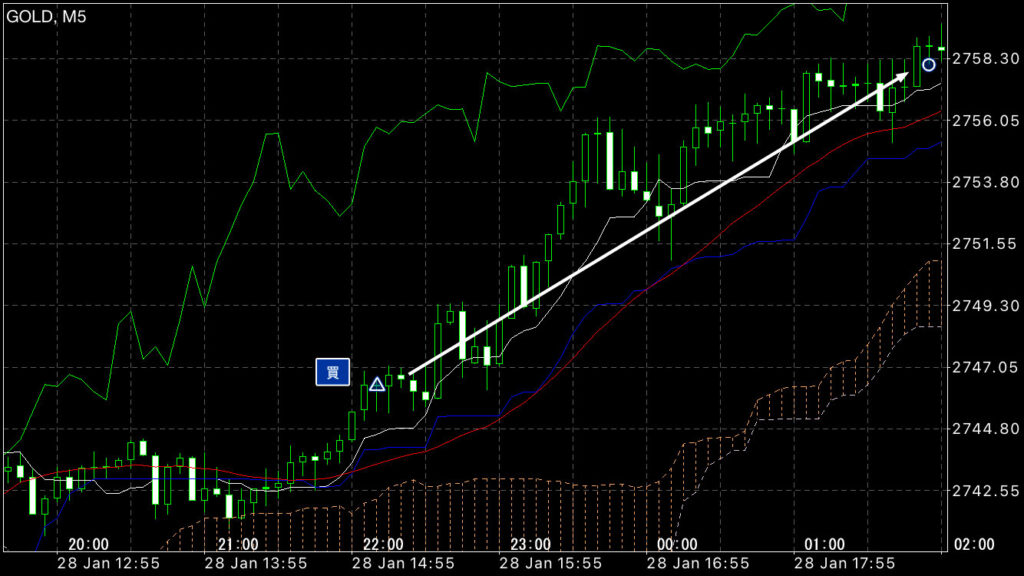
Task: Click the 01:00 time label
Action: [825, 544]
